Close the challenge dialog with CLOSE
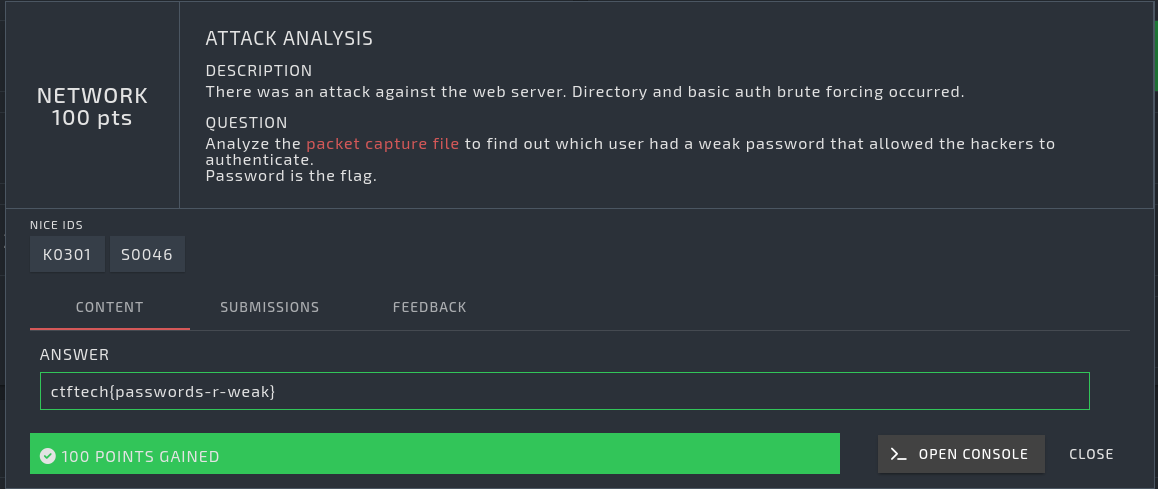Image resolution: width=1158 pixels, height=489 pixels. click(x=1091, y=454)
